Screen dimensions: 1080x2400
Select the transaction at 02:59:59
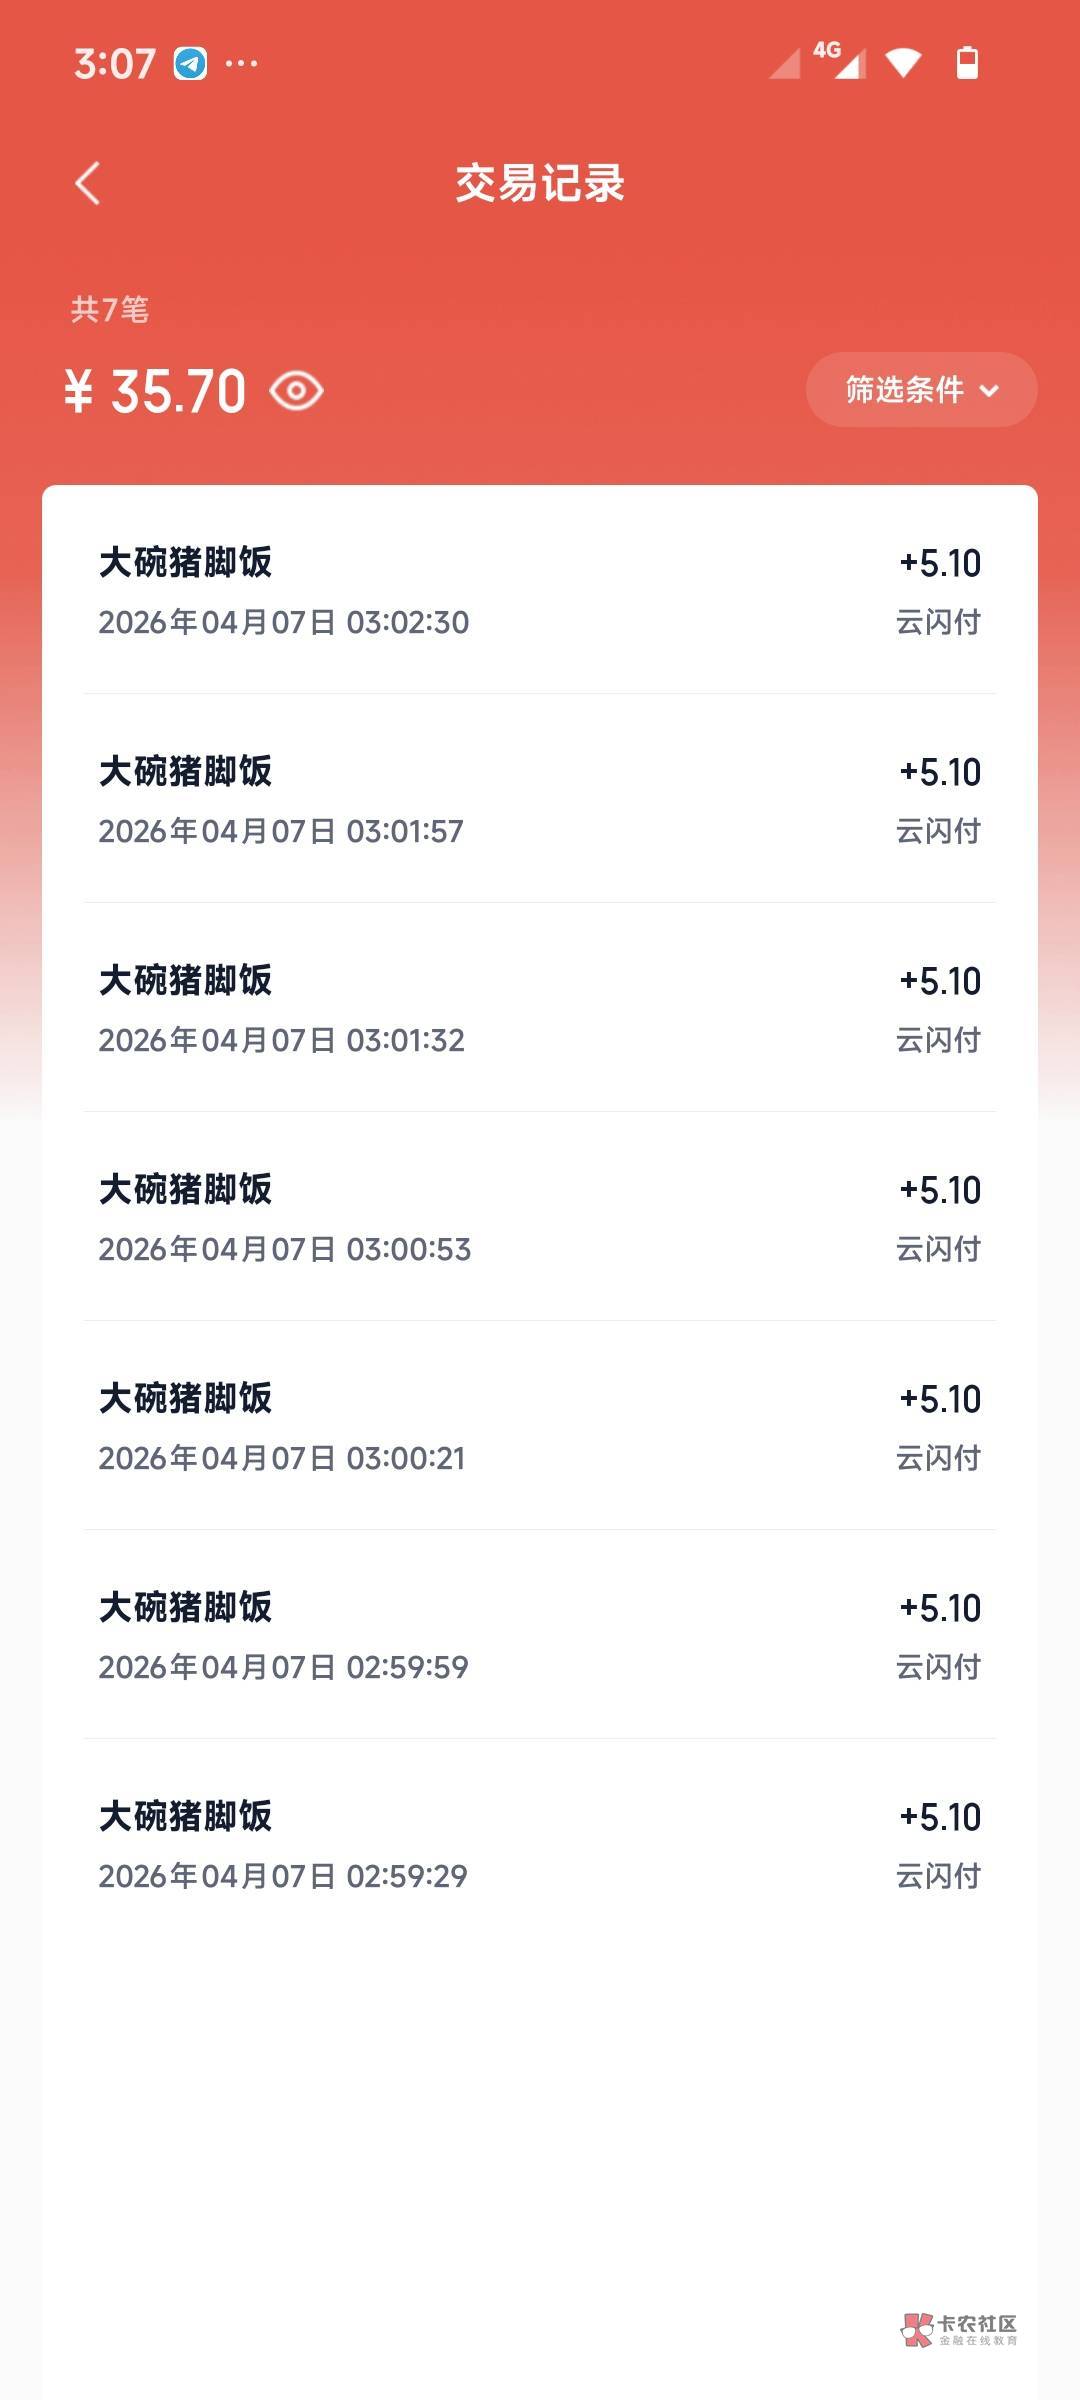coord(540,1636)
